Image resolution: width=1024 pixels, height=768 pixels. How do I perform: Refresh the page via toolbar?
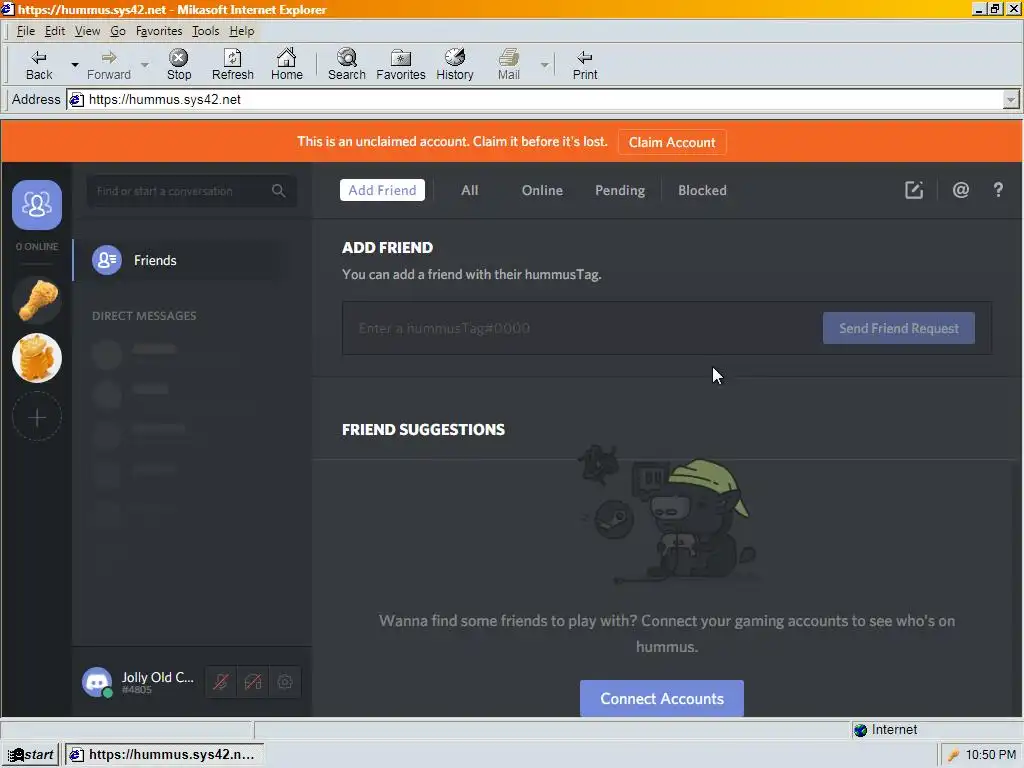point(232,65)
